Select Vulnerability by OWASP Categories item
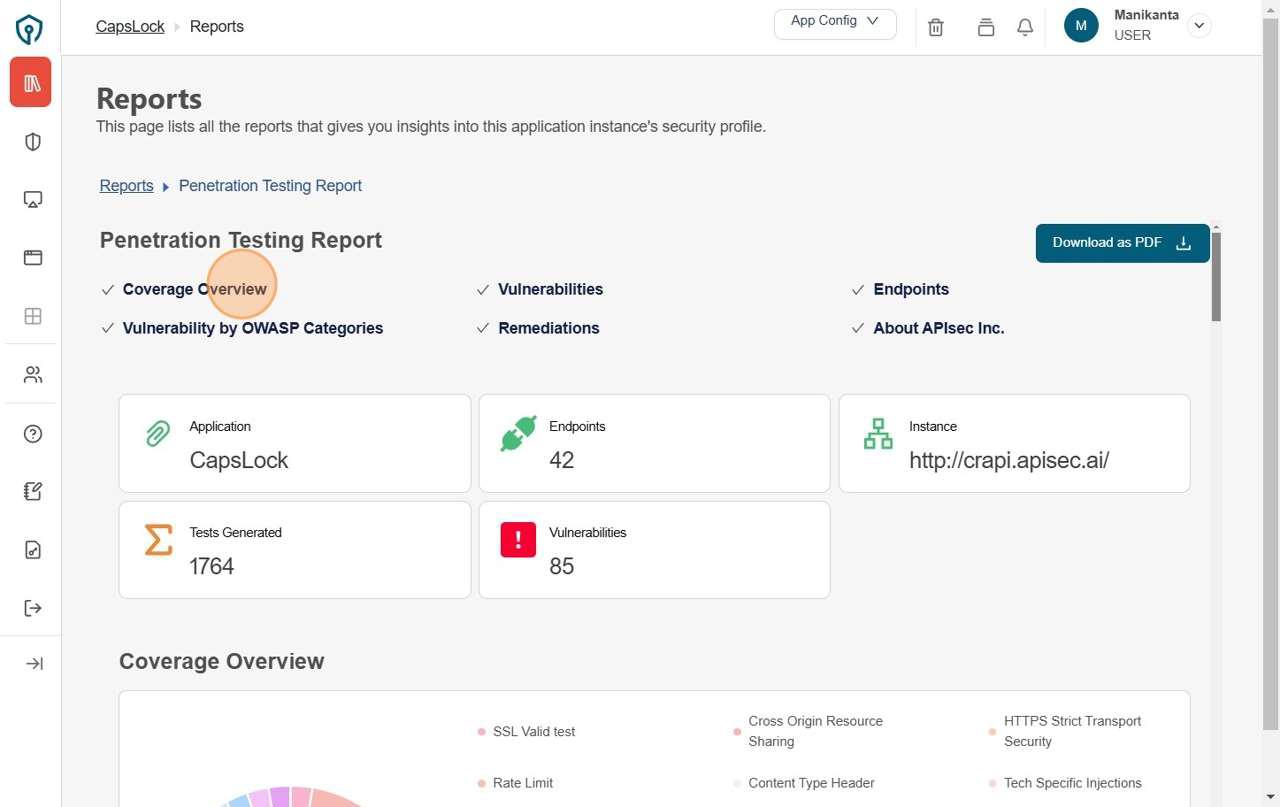This screenshot has width=1280, height=807. click(252, 328)
